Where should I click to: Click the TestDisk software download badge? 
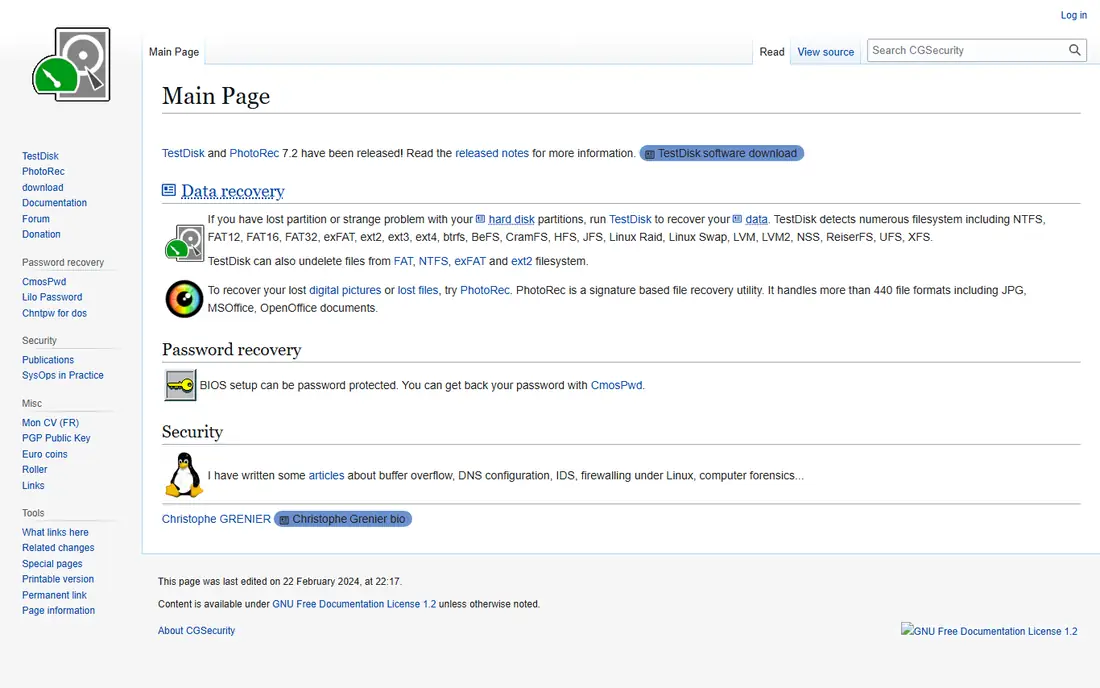722,153
